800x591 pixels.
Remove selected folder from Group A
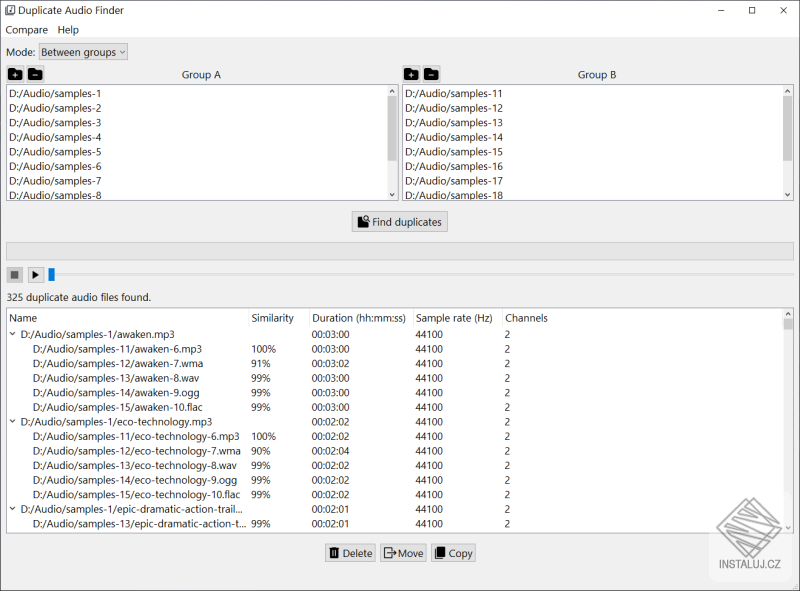pyautogui.click(x=35, y=75)
